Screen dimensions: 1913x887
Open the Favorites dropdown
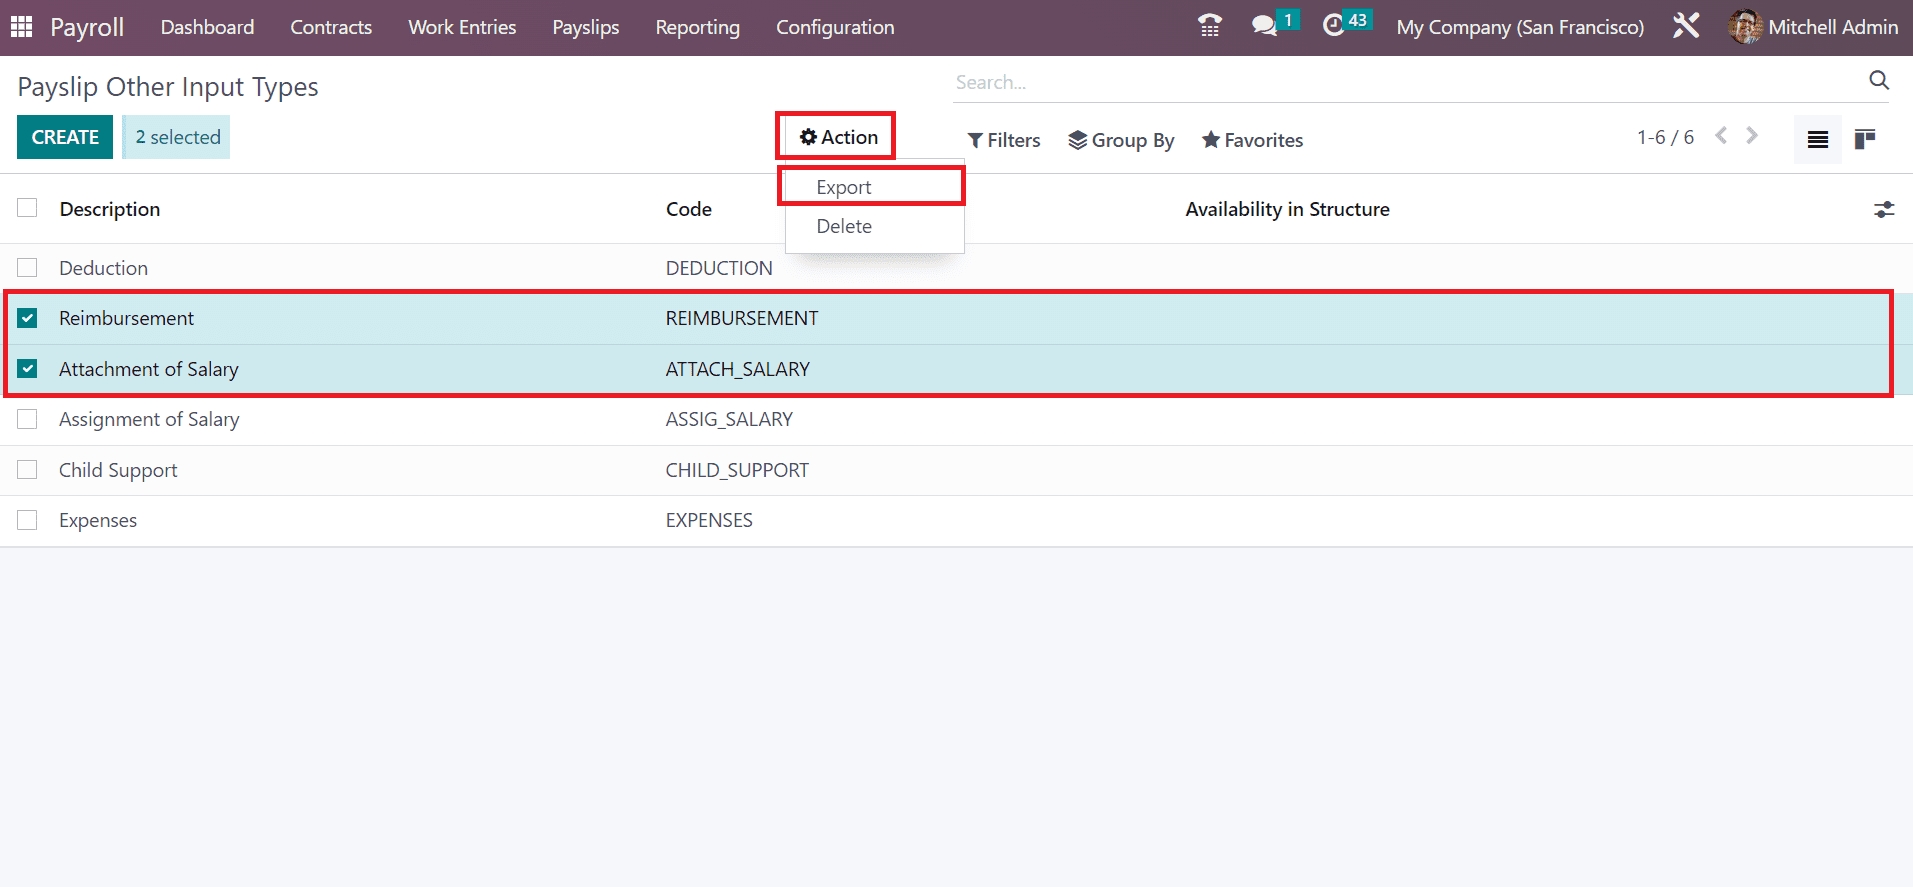(x=1252, y=140)
